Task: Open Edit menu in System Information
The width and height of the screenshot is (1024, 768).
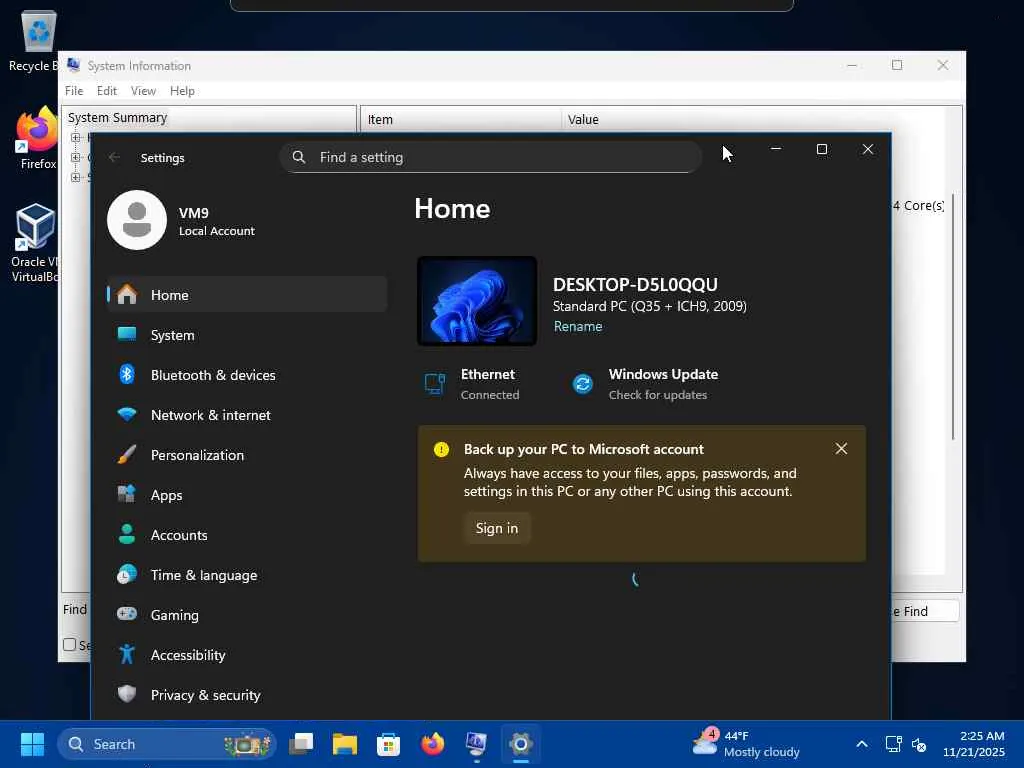Action: click(106, 91)
